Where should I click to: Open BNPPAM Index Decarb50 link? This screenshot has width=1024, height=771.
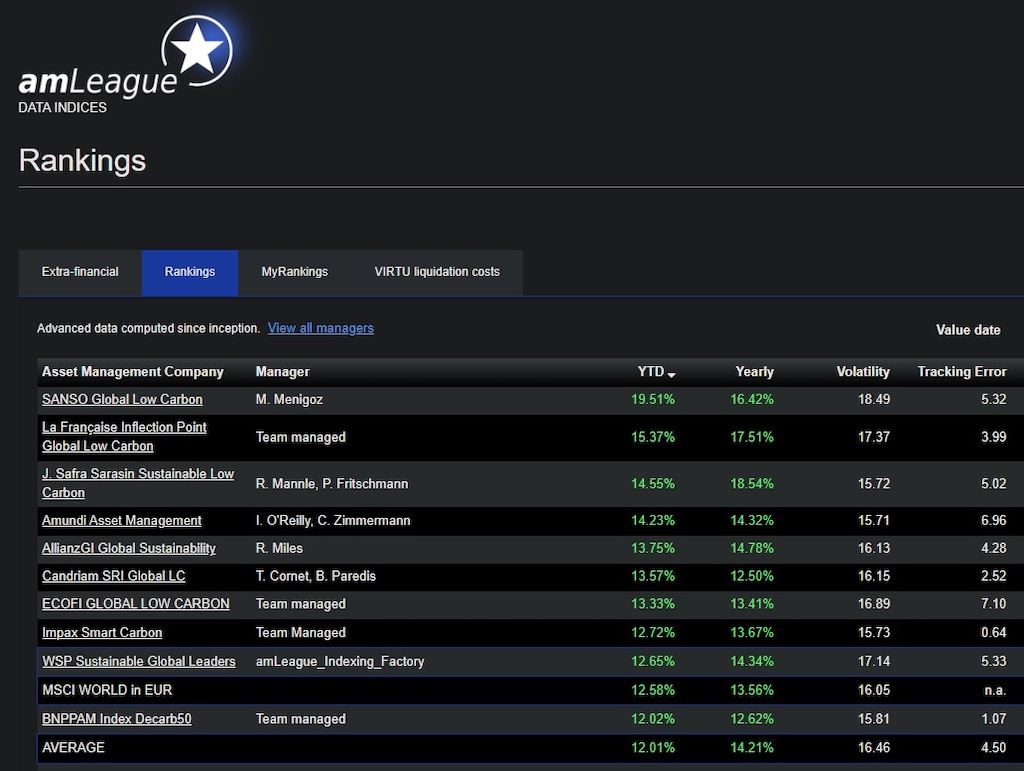117,719
